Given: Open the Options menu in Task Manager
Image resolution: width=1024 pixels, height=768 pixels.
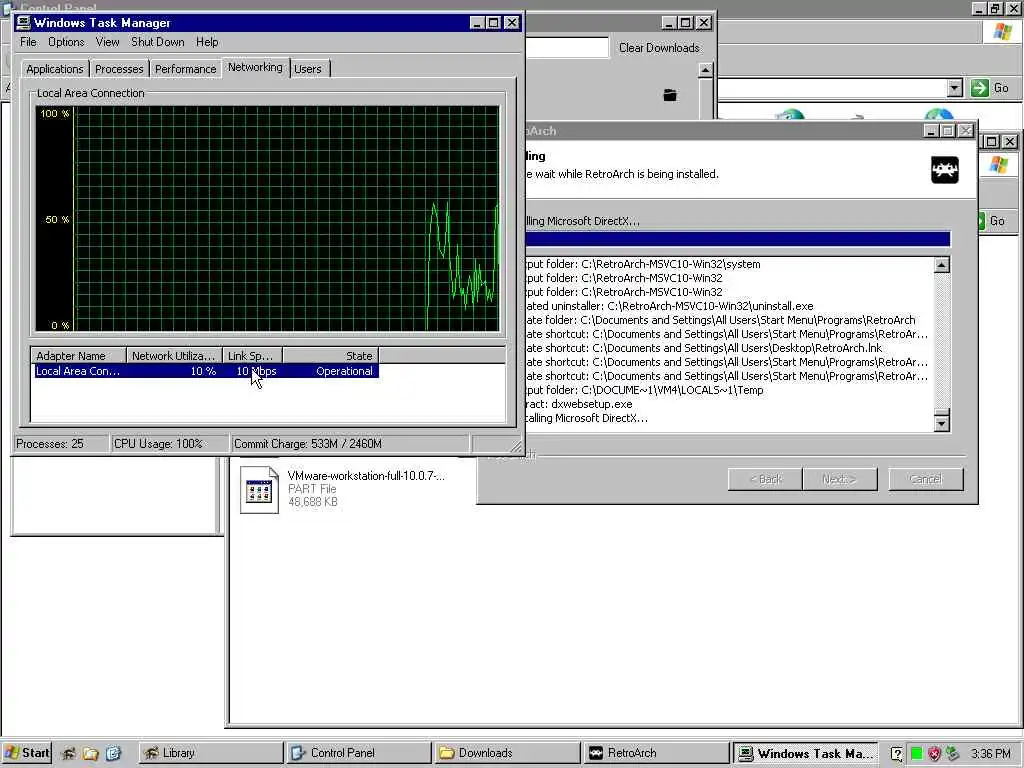Looking at the screenshot, I should click(x=66, y=42).
